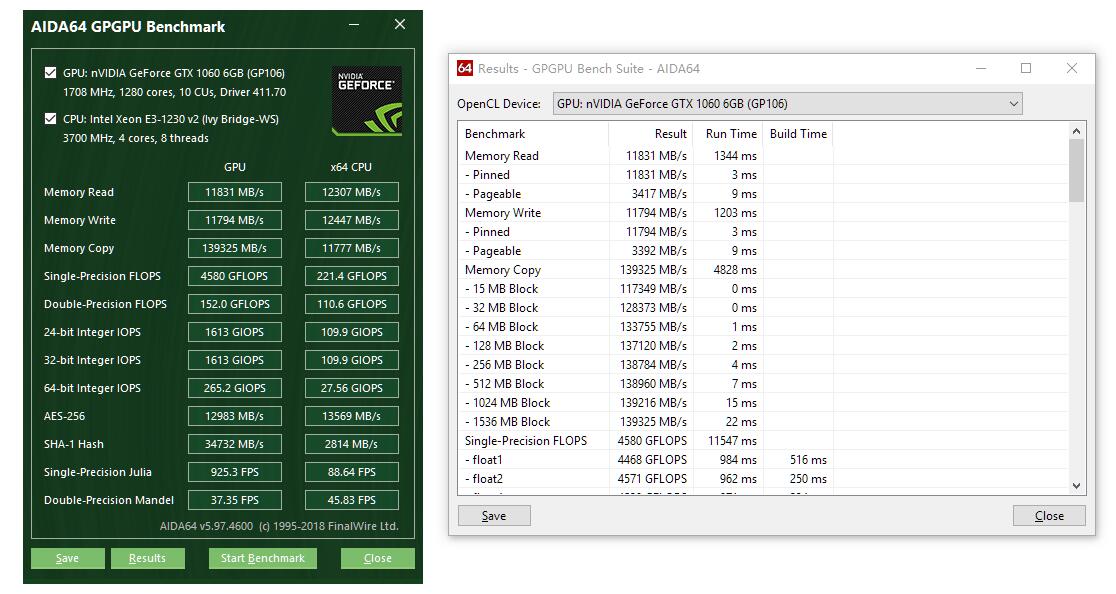1116x594 pixels.
Task: Maximize the Results GPGPU Bench Suite window
Action: click(1026, 68)
